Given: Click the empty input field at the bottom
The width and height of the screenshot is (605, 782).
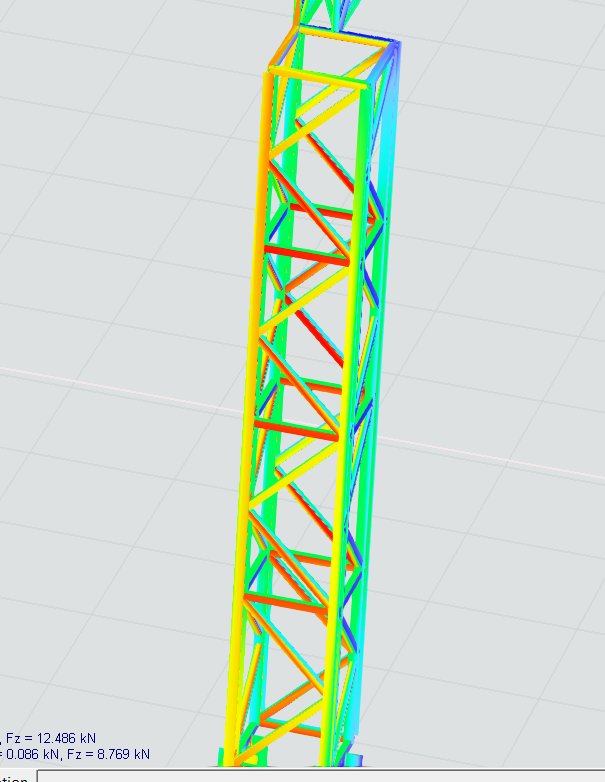Looking at the screenshot, I should tap(321, 776).
